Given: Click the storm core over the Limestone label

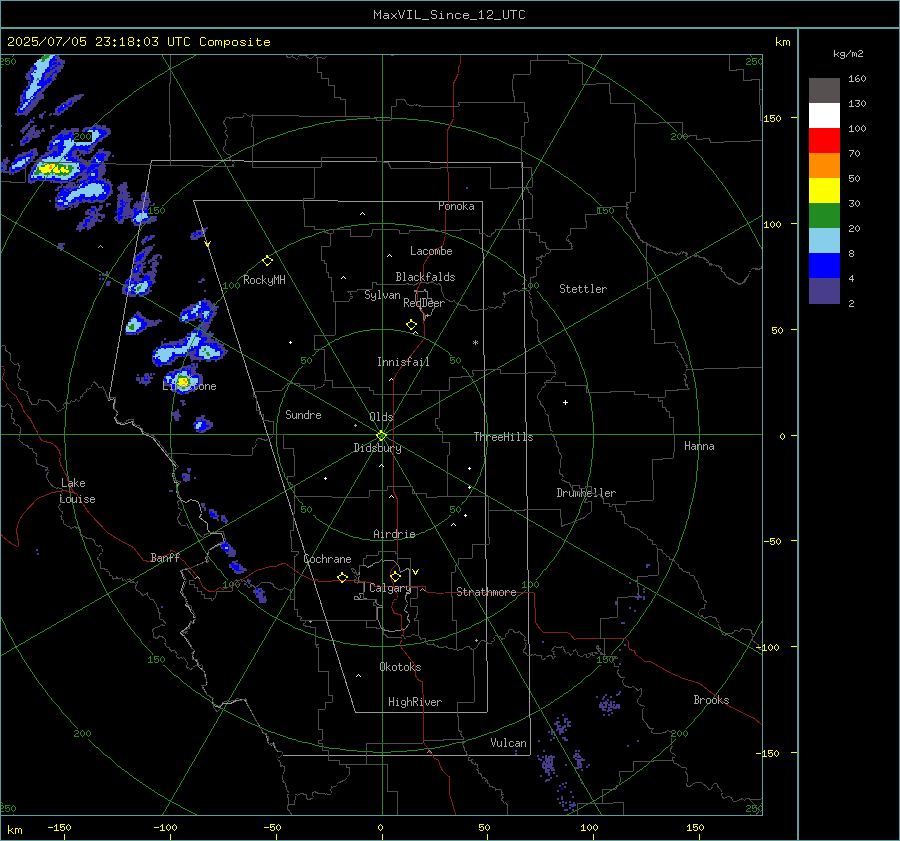Looking at the screenshot, I should (183, 381).
